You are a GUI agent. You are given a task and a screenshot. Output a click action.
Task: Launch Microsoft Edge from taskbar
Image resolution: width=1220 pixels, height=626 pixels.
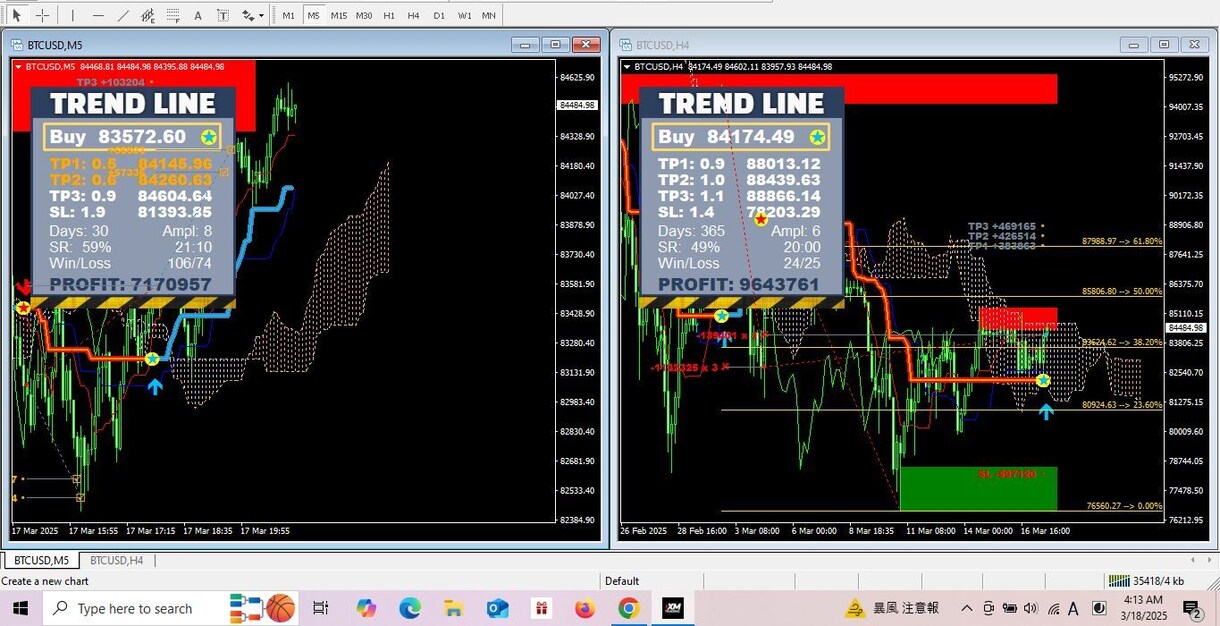click(x=410, y=608)
